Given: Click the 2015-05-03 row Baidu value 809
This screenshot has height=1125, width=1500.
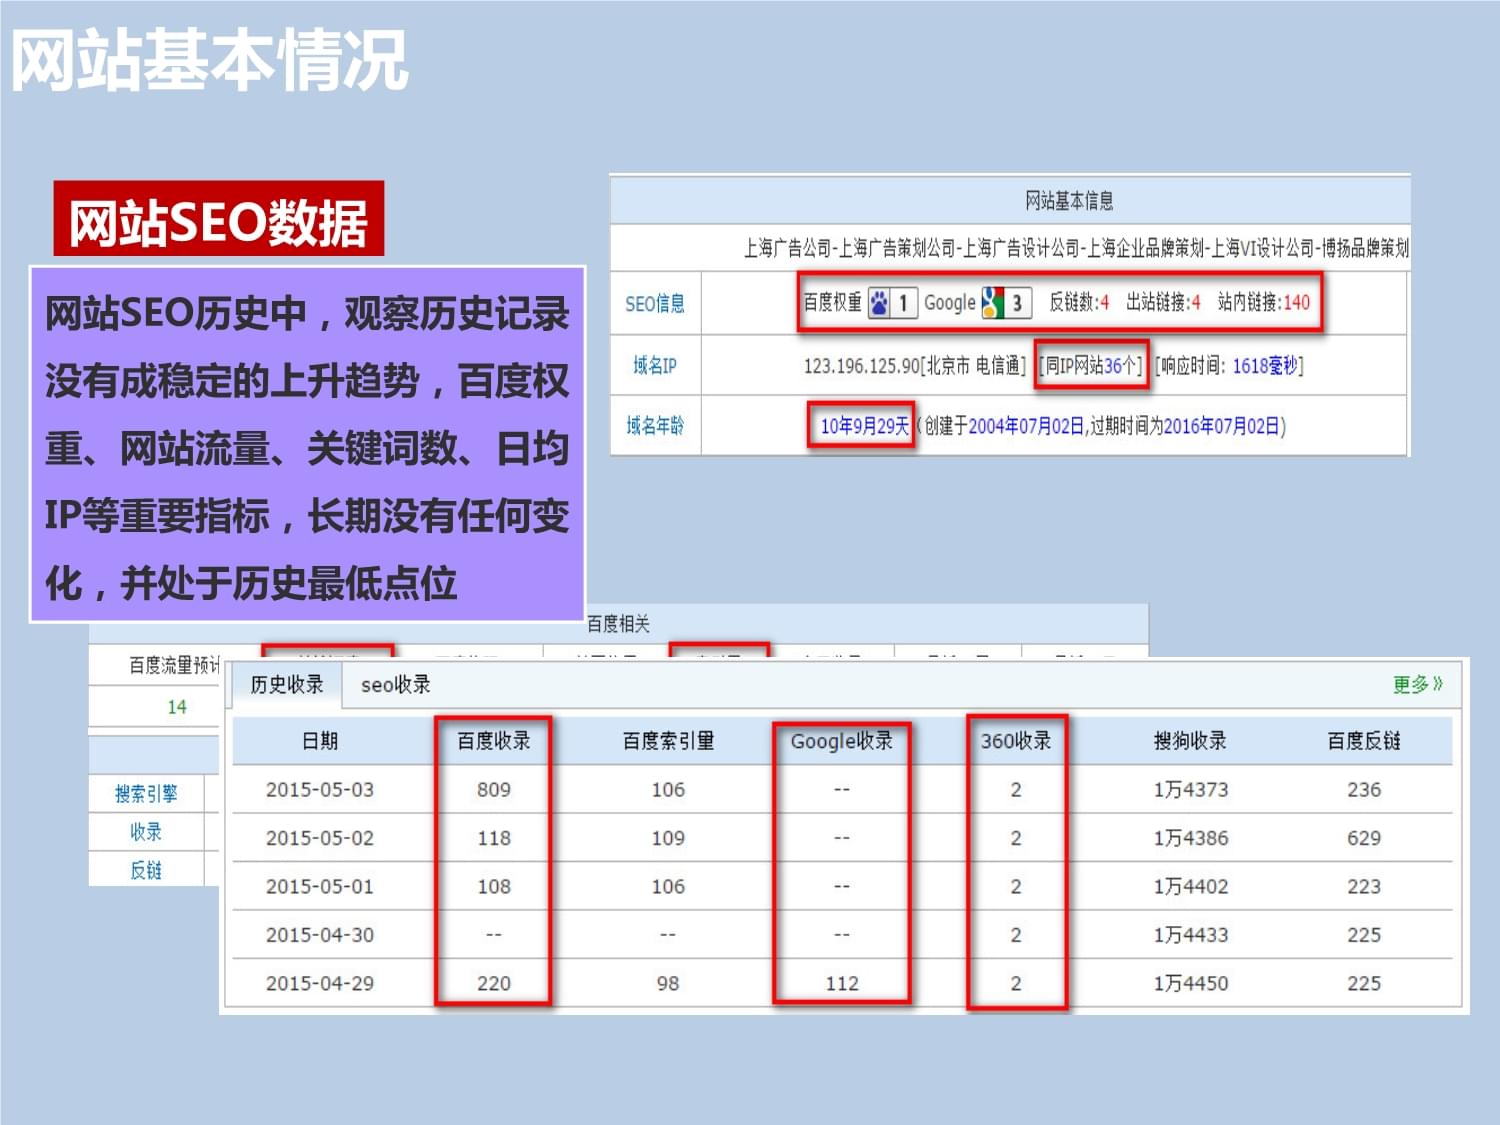Looking at the screenshot, I should click(x=493, y=790).
